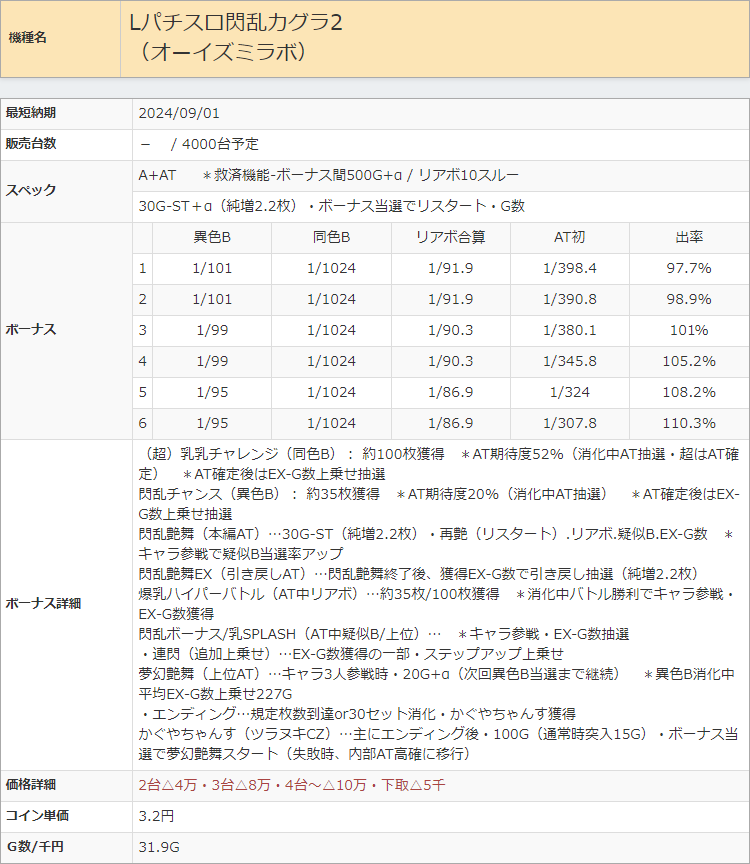Screen dimensions: 750x864
Task: Click the 機種名 header label
Action: pyautogui.click(x=28, y=37)
